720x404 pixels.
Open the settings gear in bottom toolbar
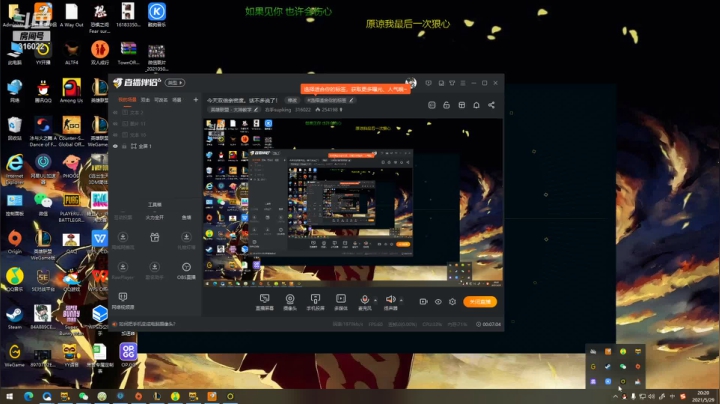(x=452, y=302)
